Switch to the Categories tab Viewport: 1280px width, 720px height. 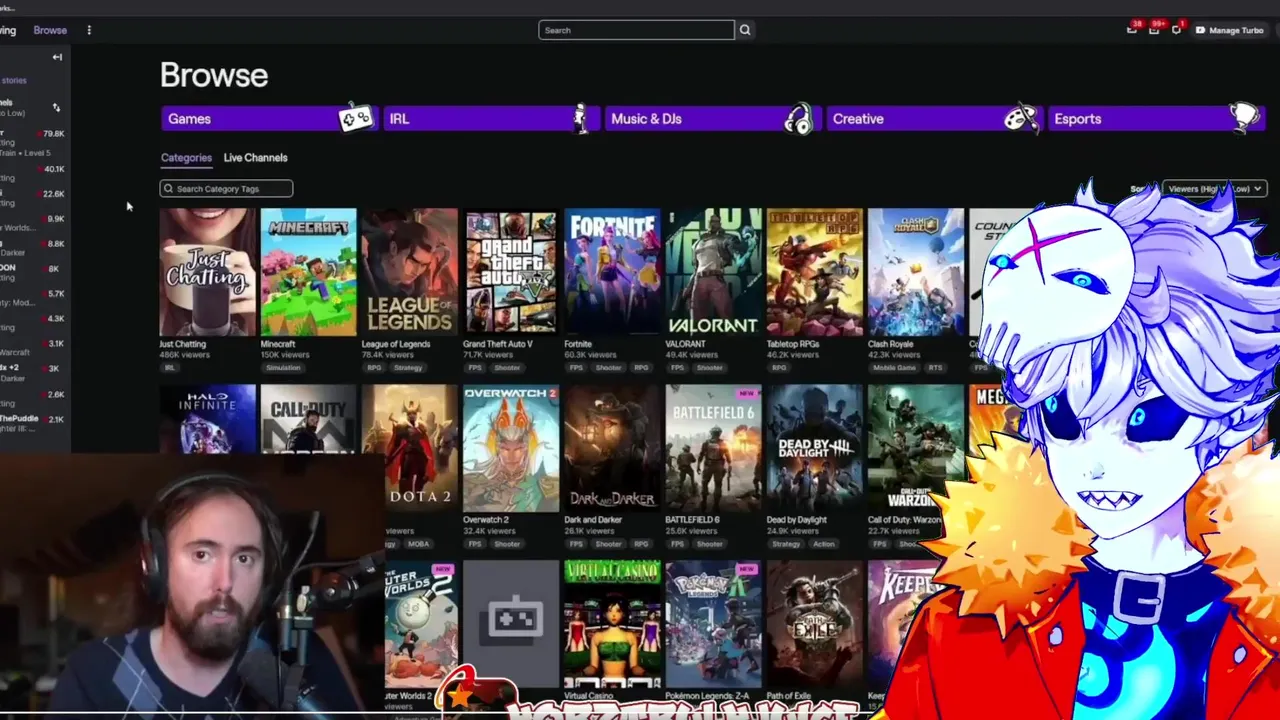point(186,157)
